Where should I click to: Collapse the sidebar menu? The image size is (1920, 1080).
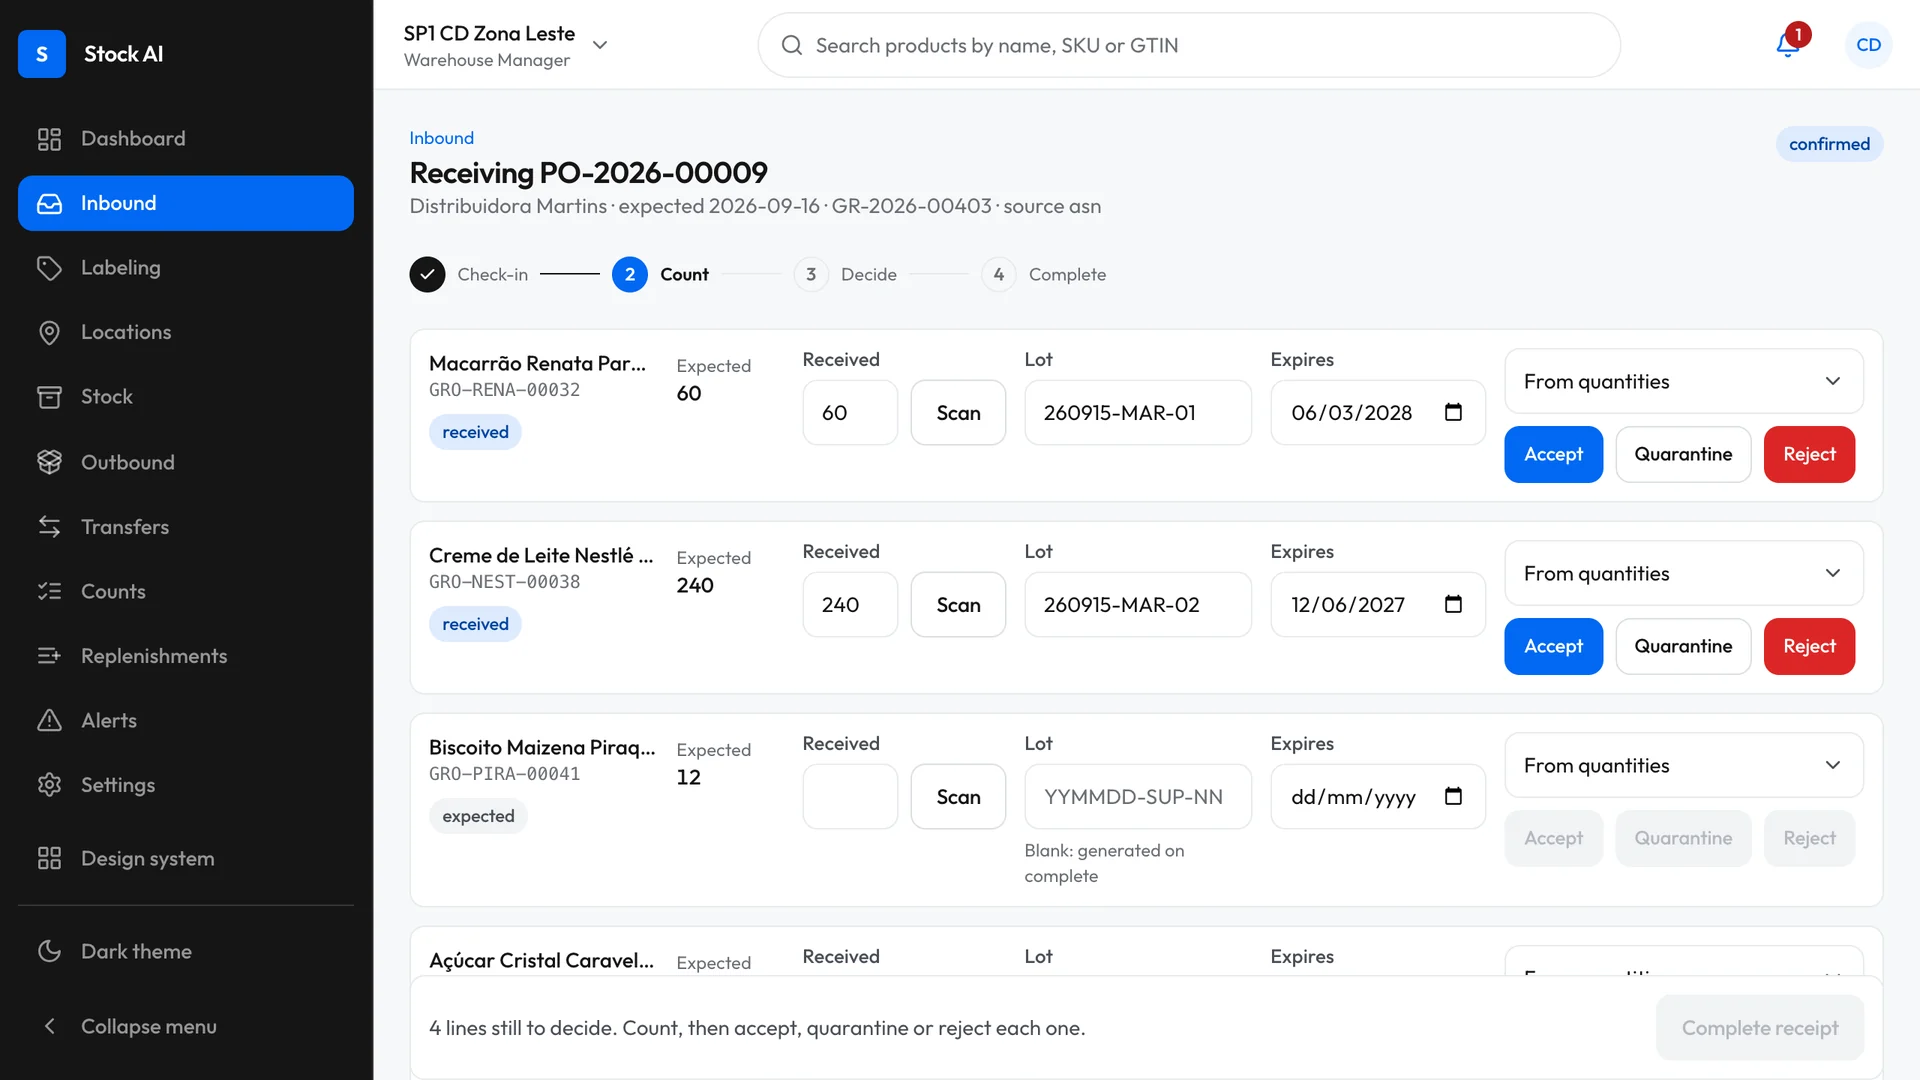pyautogui.click(x=186, y=1026)
